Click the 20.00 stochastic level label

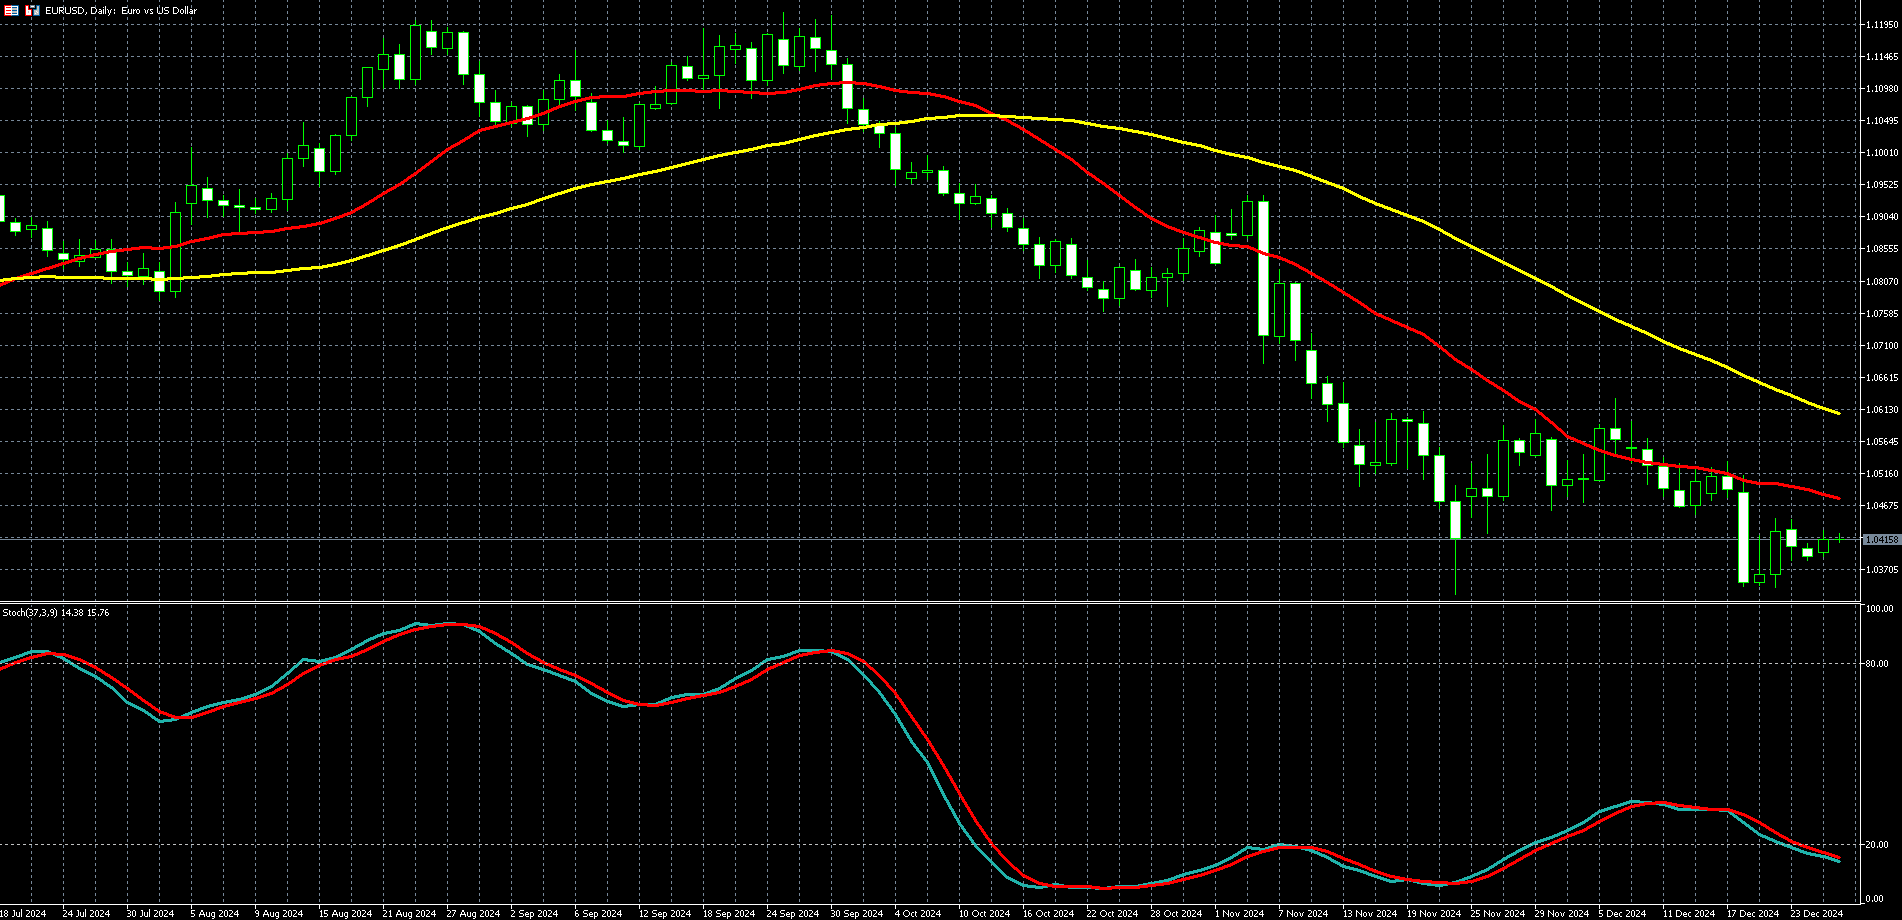point(1877,845)
